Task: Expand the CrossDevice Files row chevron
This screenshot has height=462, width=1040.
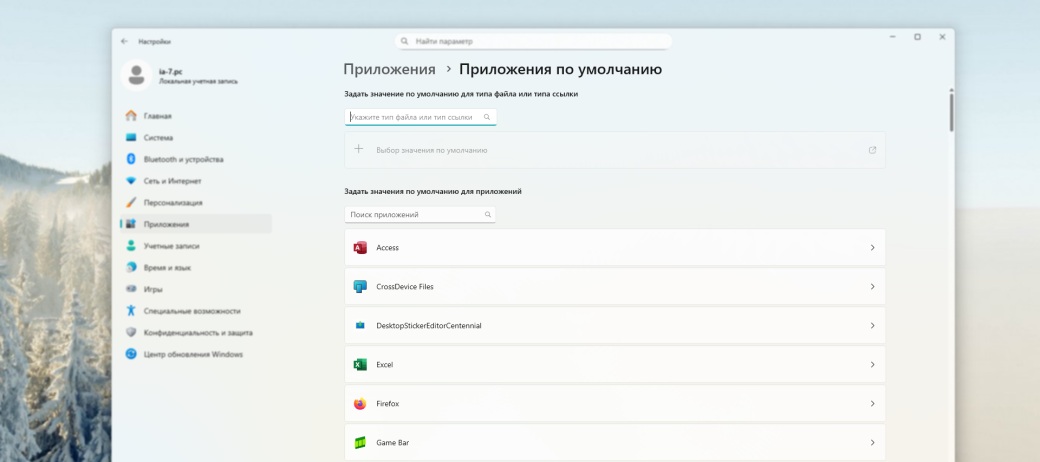Action: [872, 287]
